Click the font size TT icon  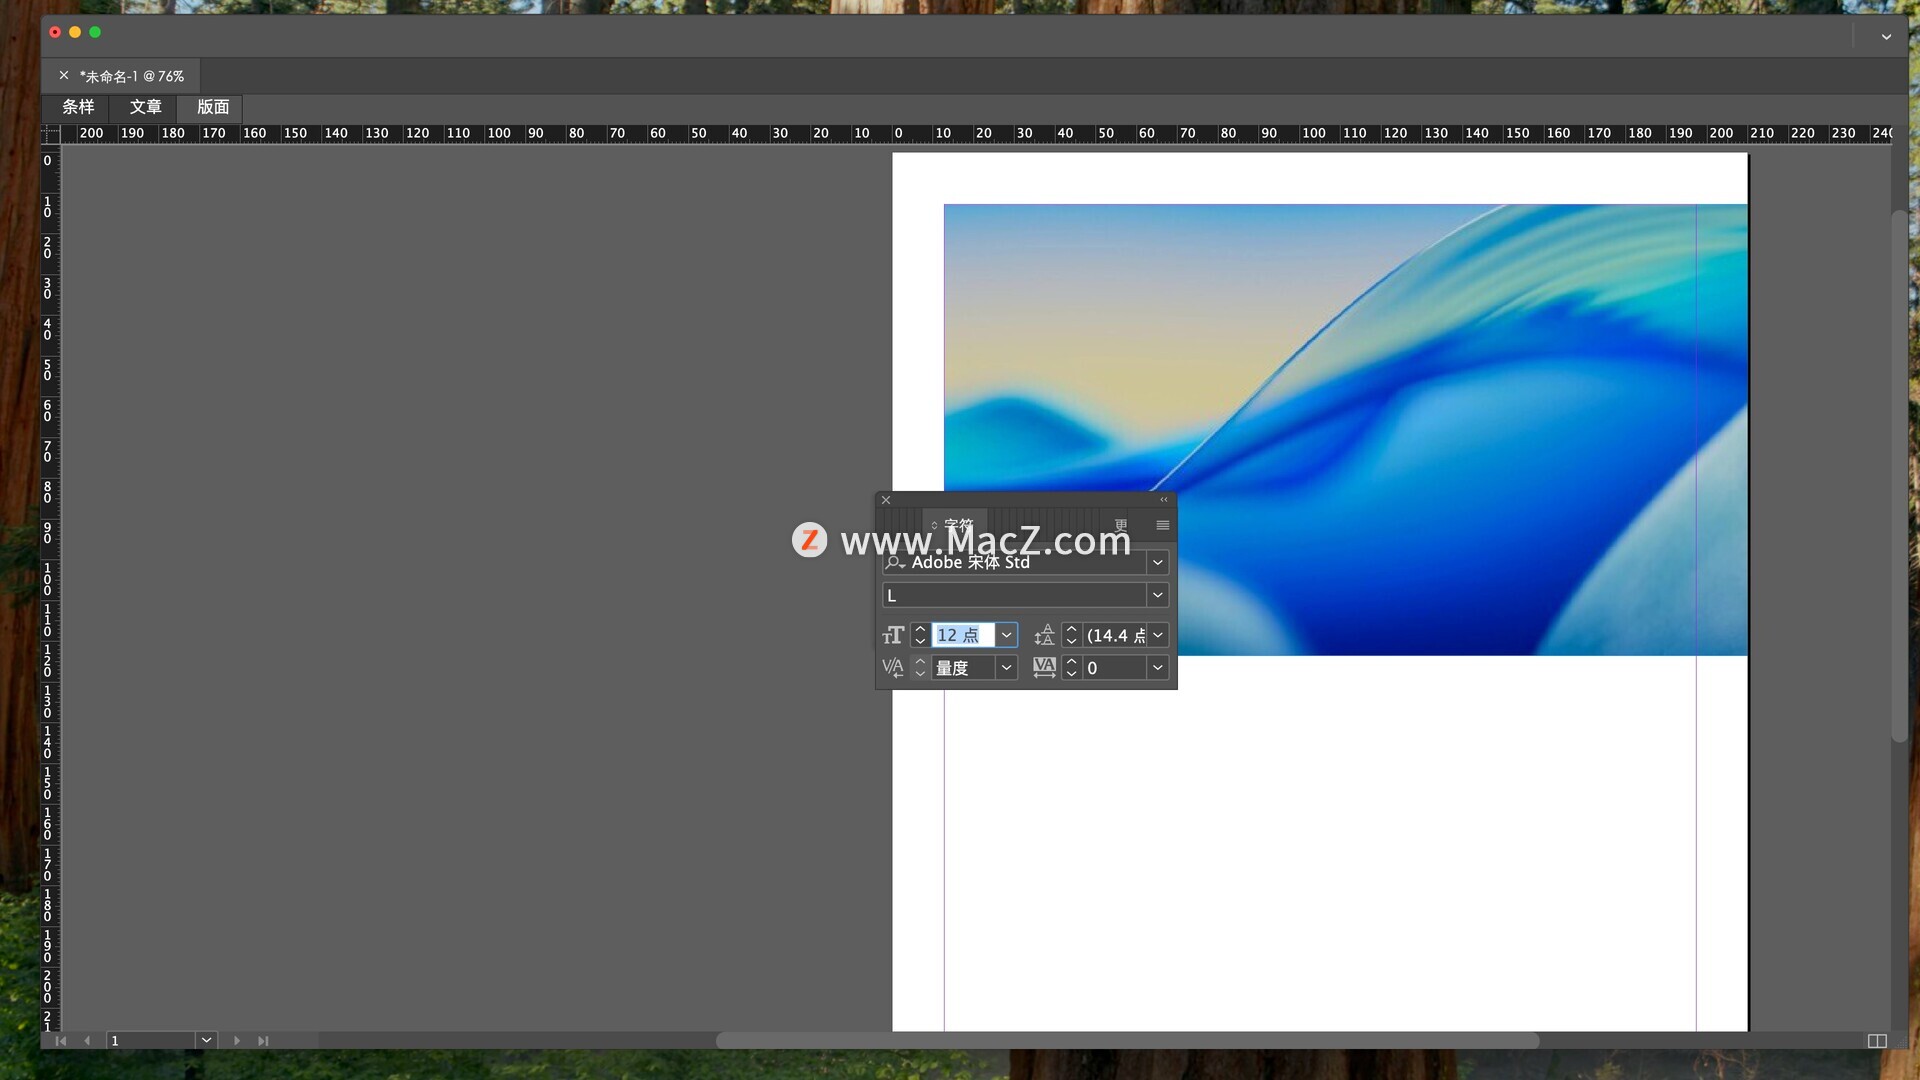click(893, 635)
